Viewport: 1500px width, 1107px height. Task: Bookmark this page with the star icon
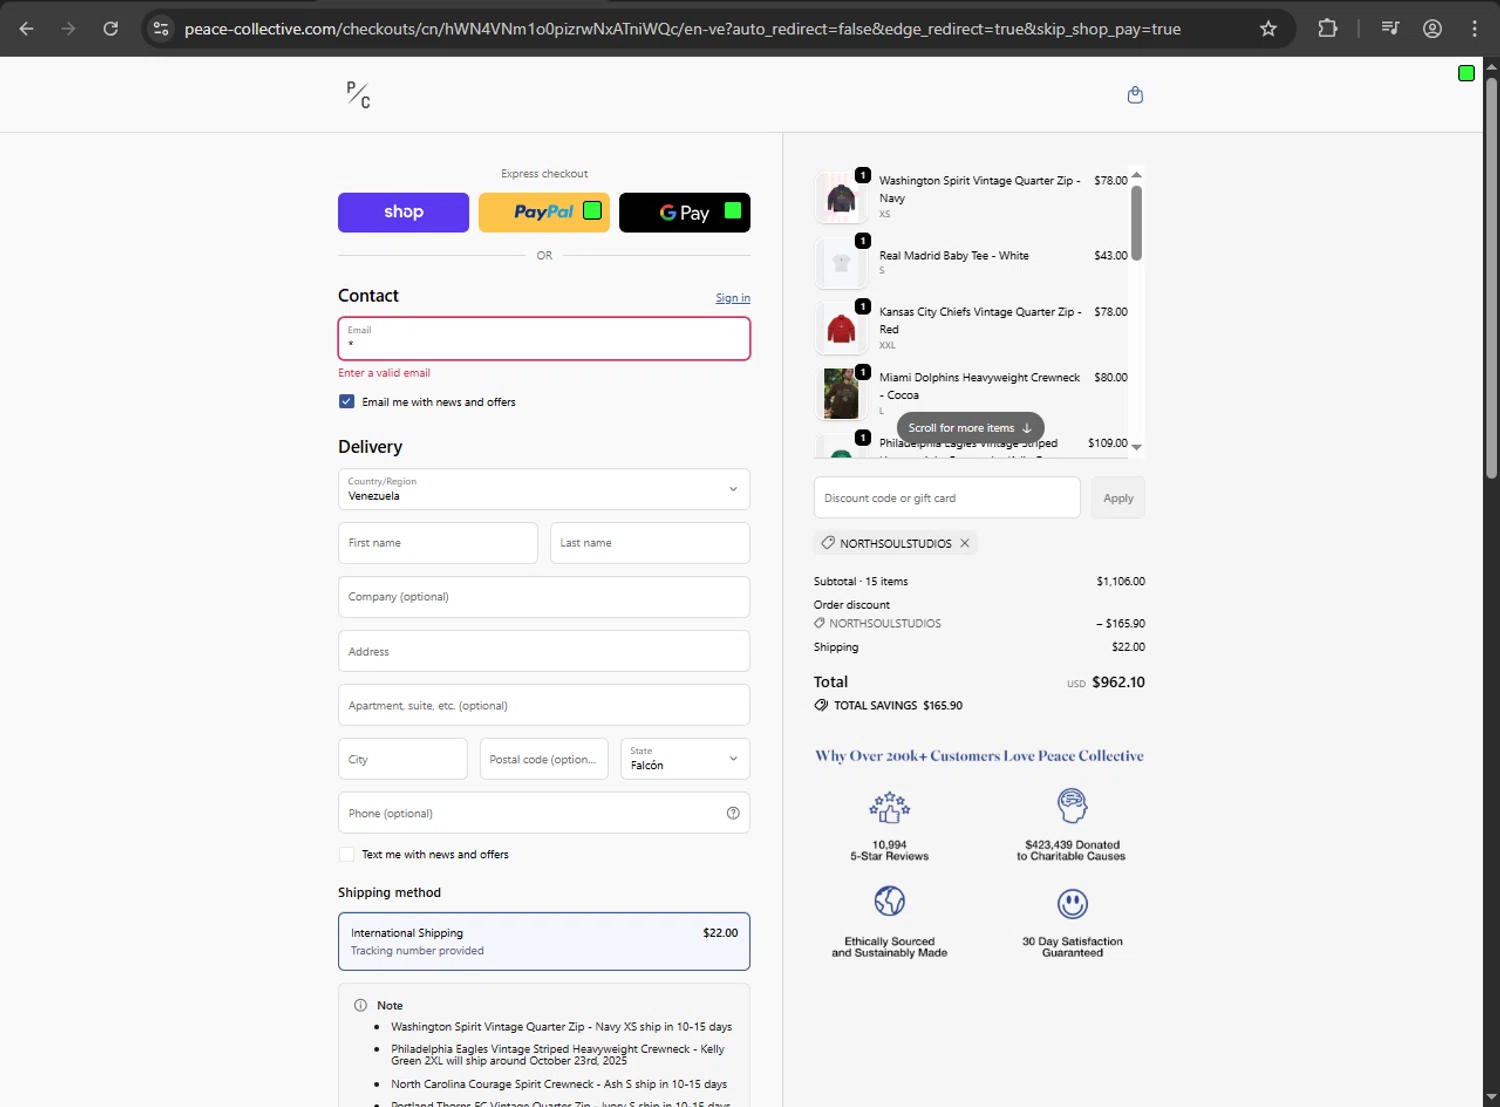pos(1268,29)
